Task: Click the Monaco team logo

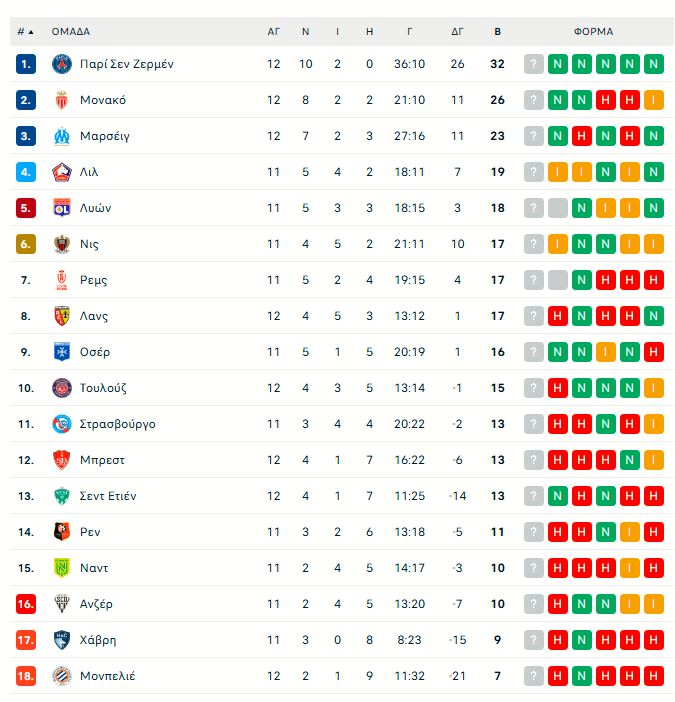Action: pos(62,100)
